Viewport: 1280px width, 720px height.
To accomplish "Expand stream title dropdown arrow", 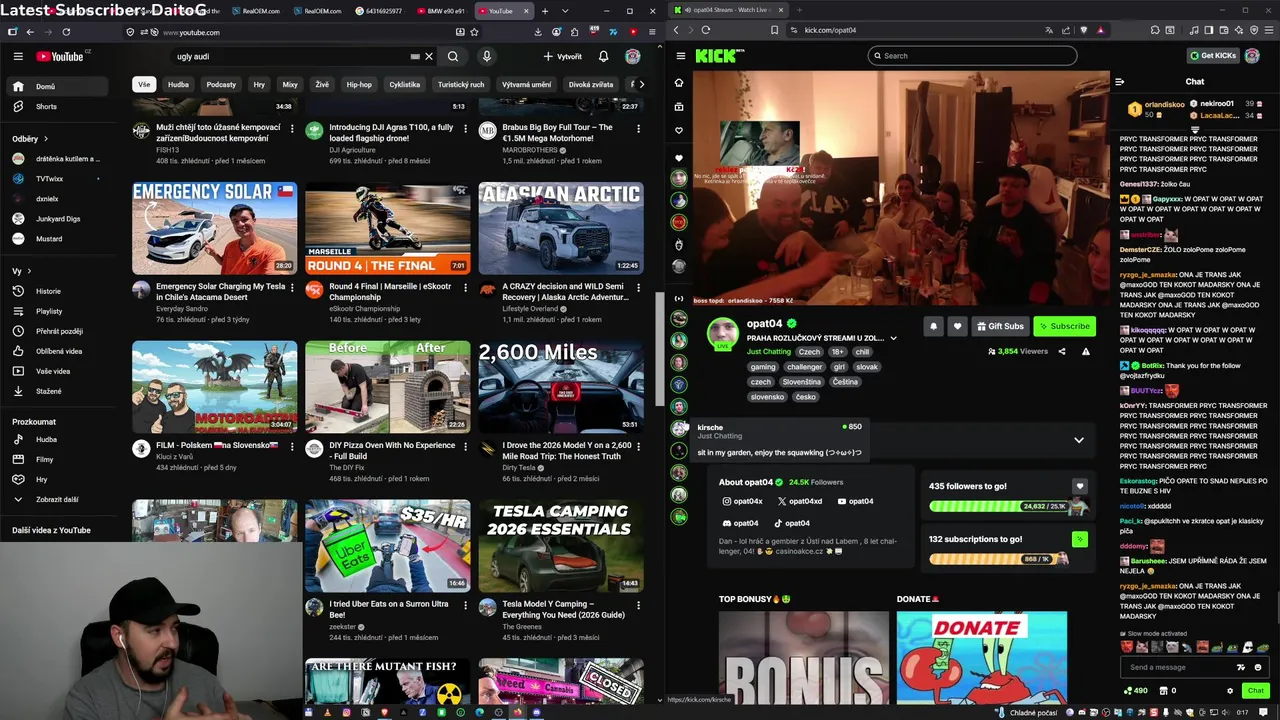I will (893, 338).
